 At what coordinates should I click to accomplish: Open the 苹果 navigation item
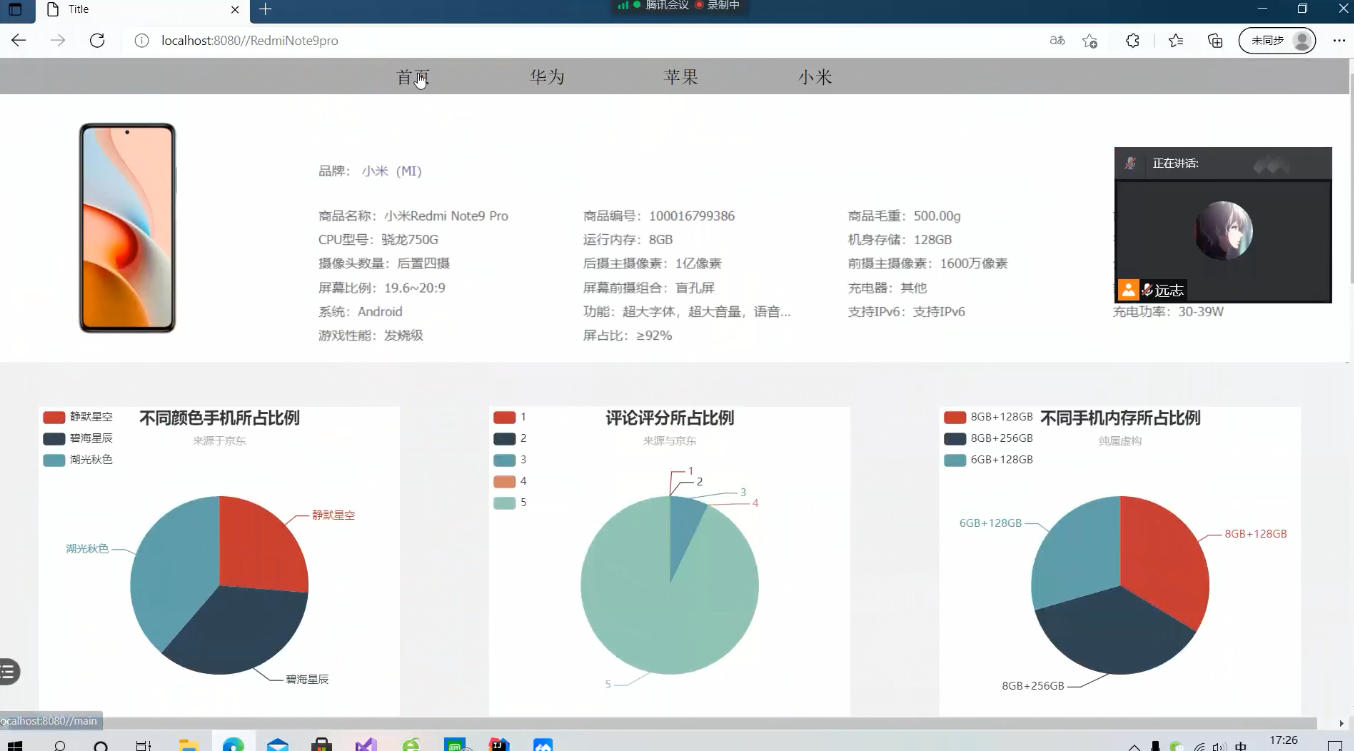(x=681, y=77)
